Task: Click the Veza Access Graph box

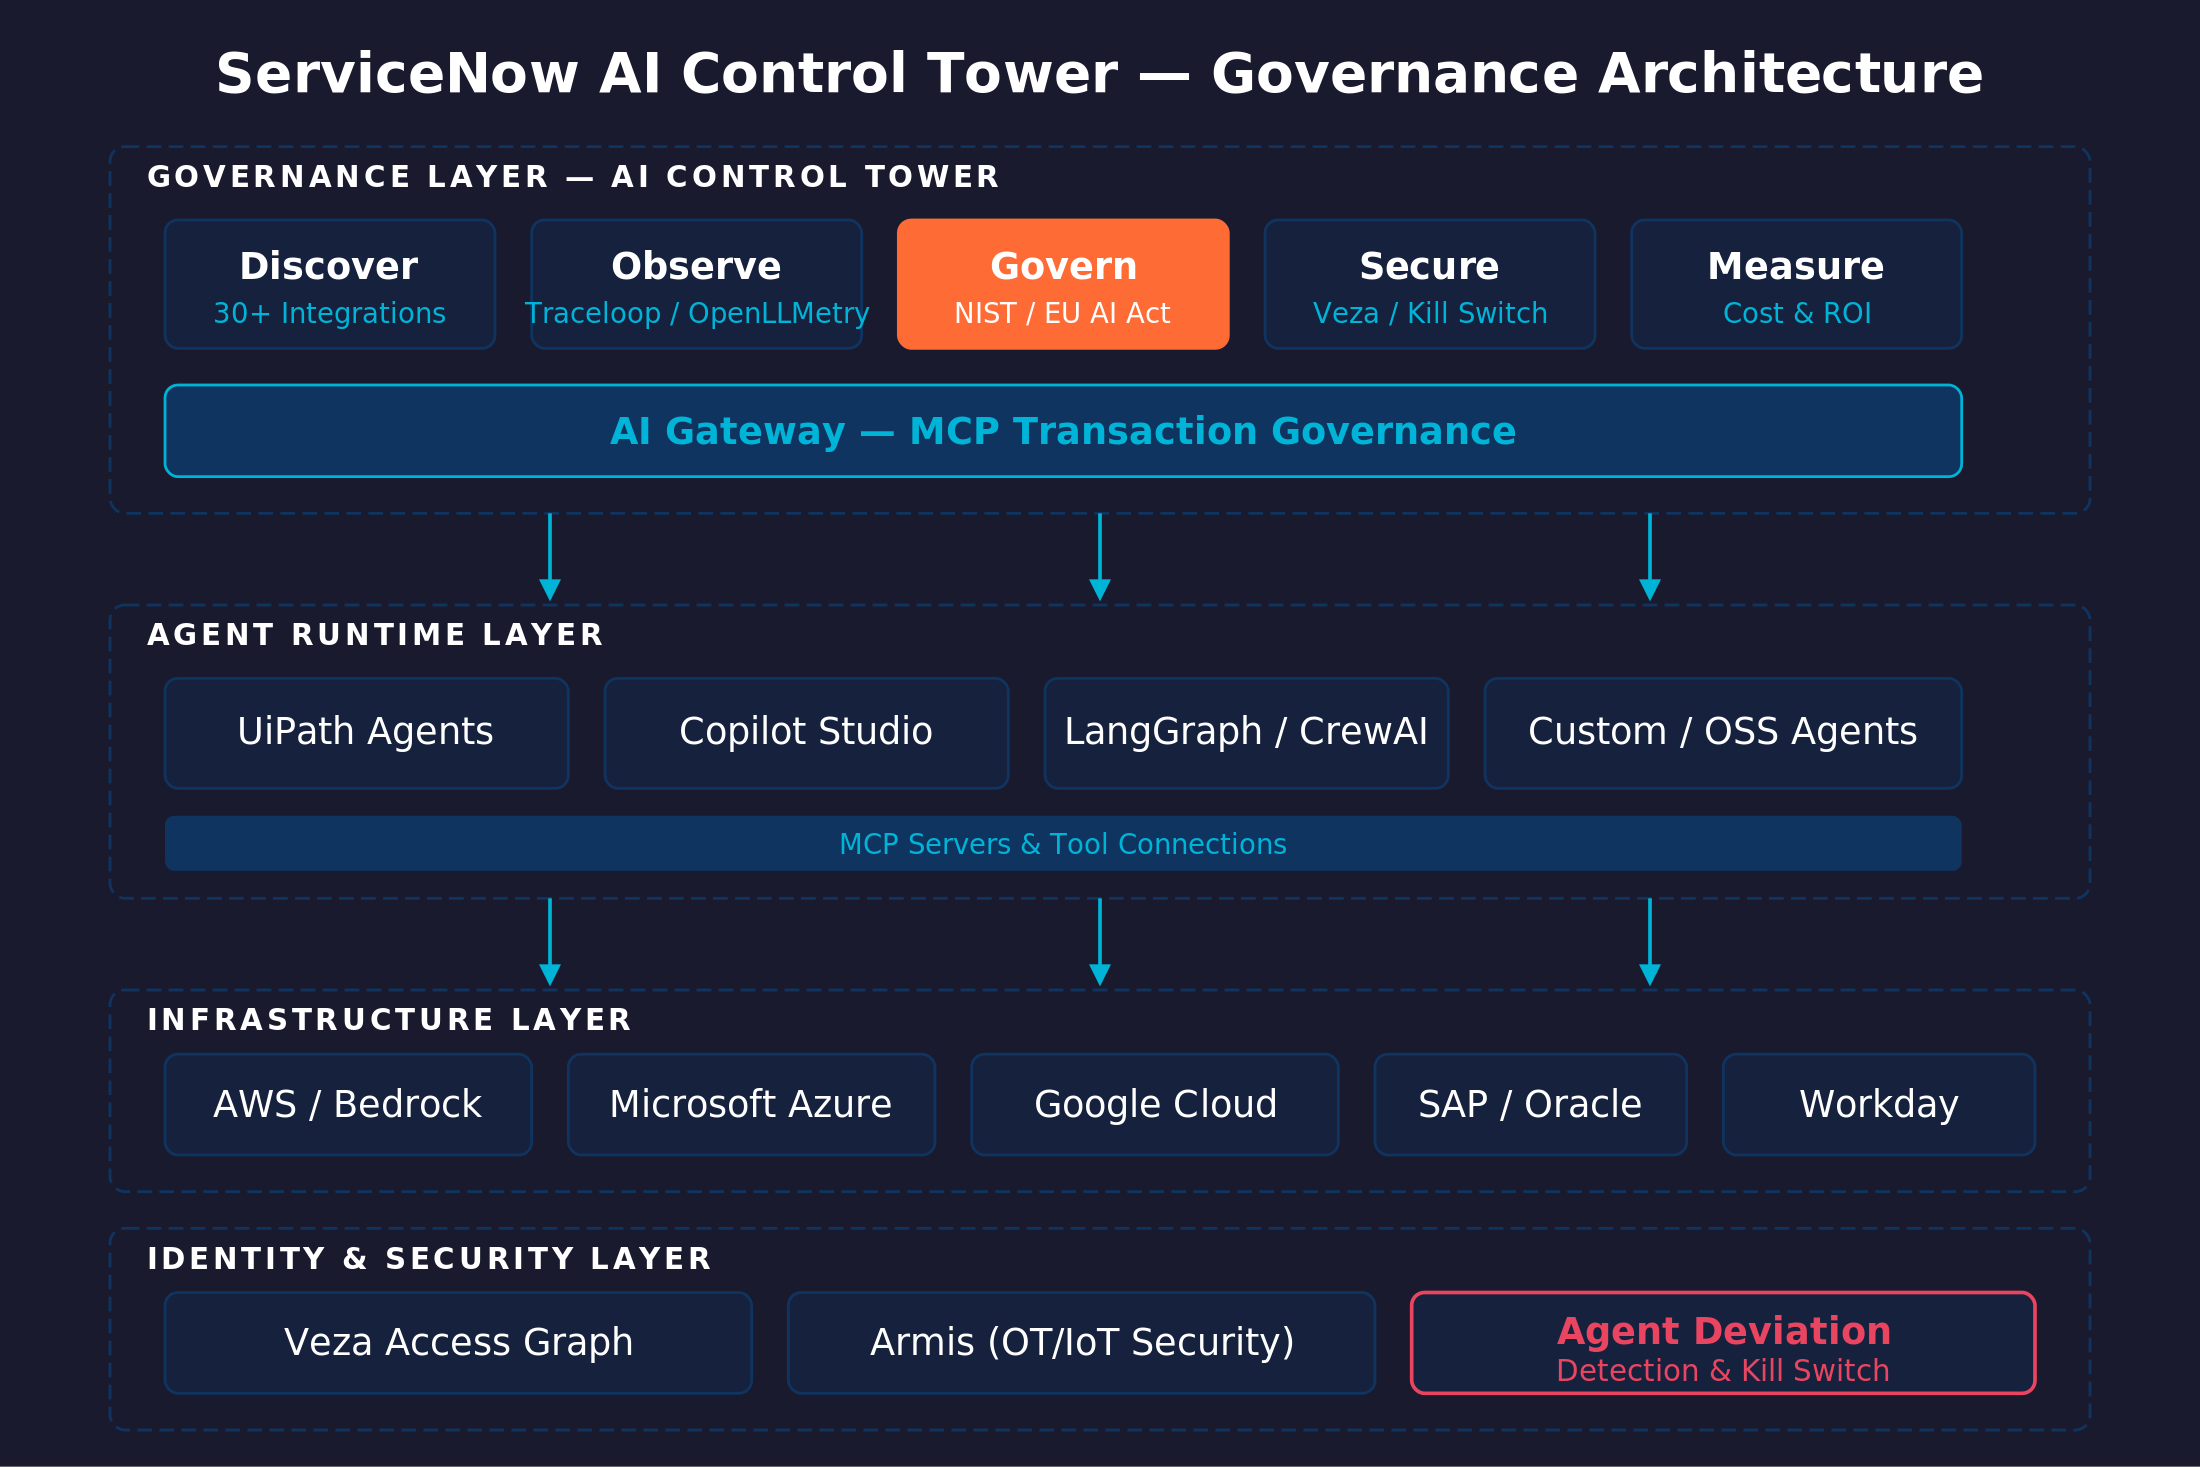Action: pos(458,1342)
